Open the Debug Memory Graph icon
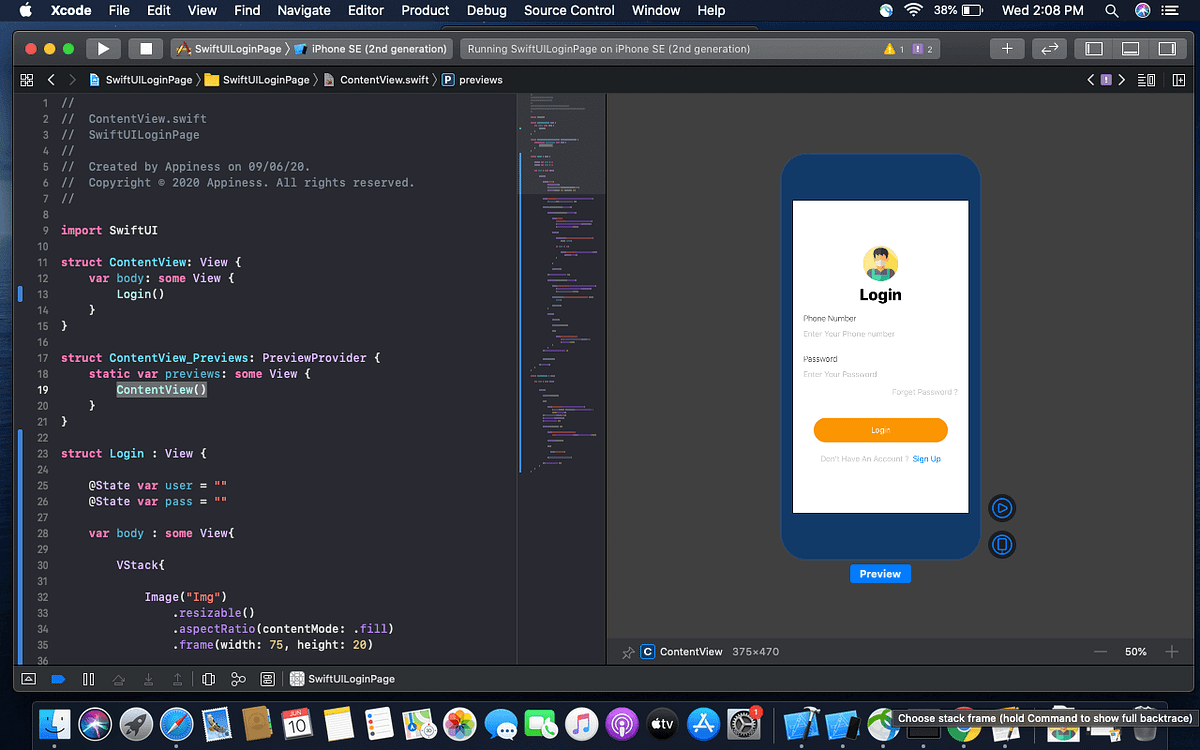Viewport: 1200px width, 750px height. pos(236,679)
